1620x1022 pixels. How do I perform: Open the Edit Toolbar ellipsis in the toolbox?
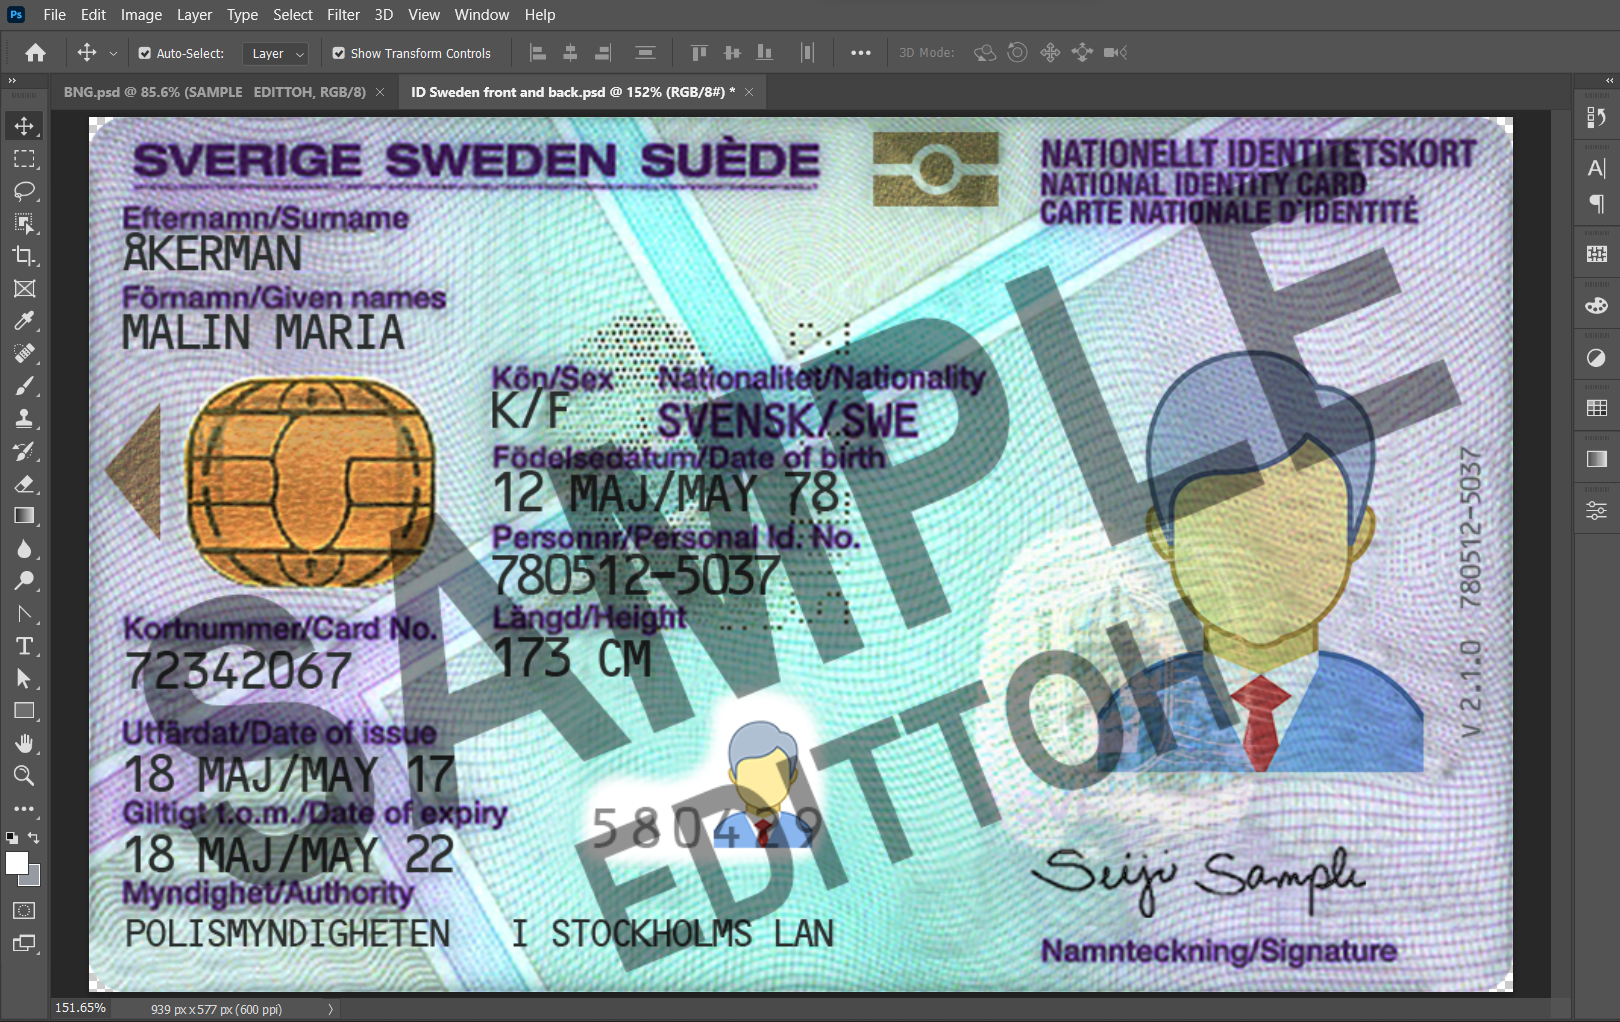tap(24, 809)
